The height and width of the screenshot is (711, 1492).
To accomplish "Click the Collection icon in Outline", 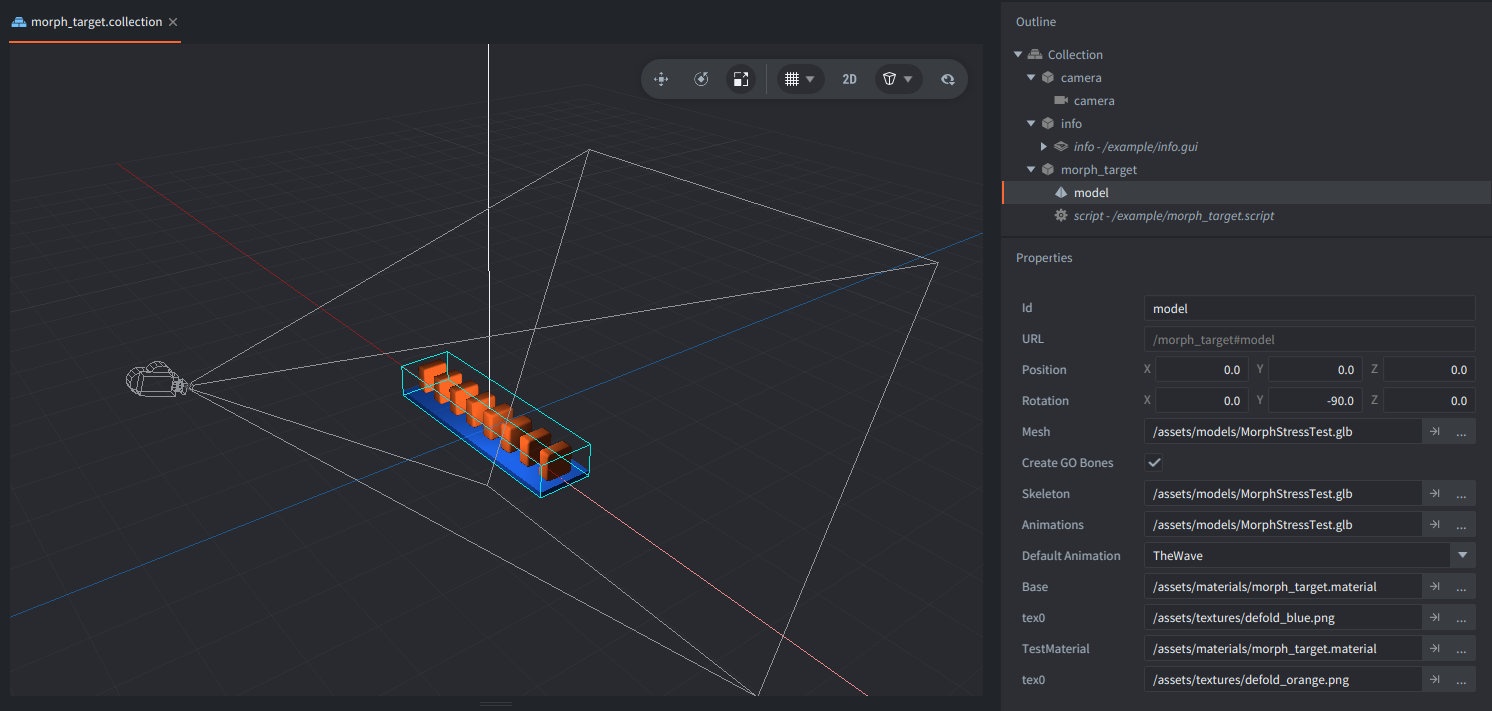I will (1035, 55).
